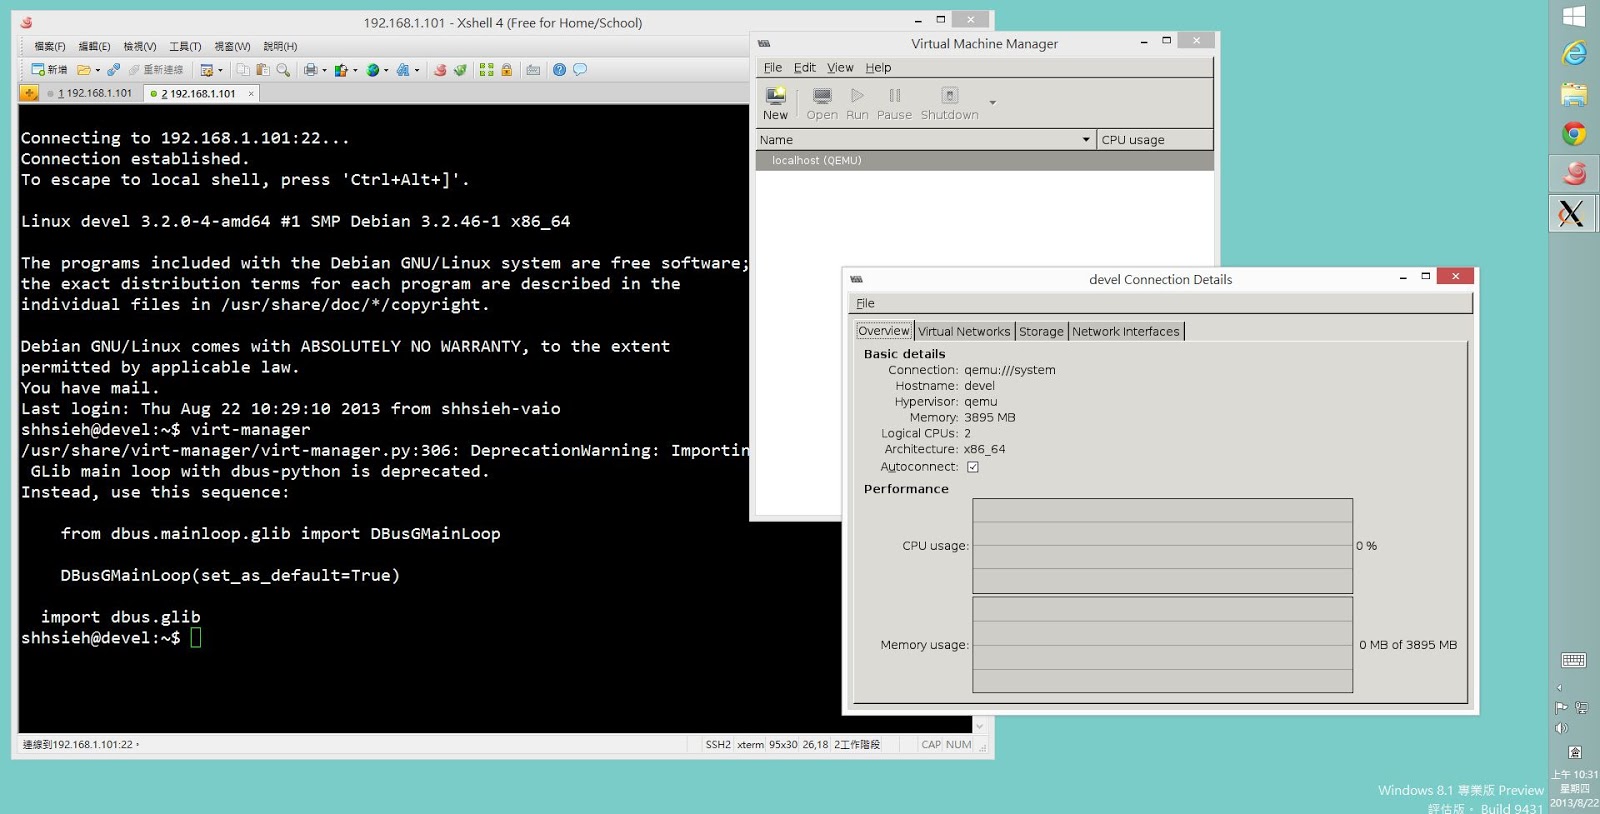
Task: Click the Paste clipboard icon in Xshell toolbar
Action: point(263,70)
